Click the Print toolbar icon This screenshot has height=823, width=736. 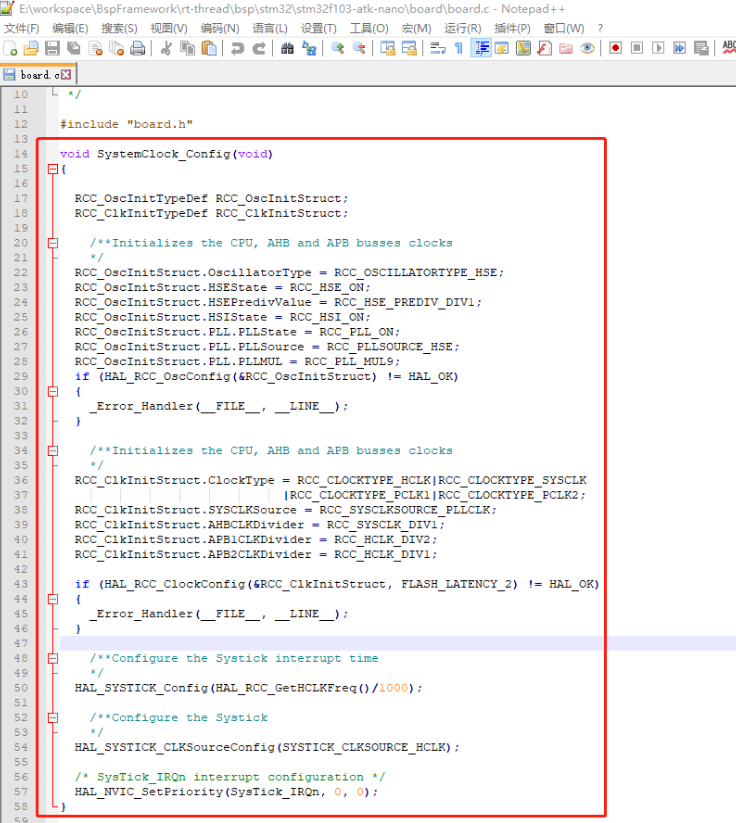[x=138, y=48]
